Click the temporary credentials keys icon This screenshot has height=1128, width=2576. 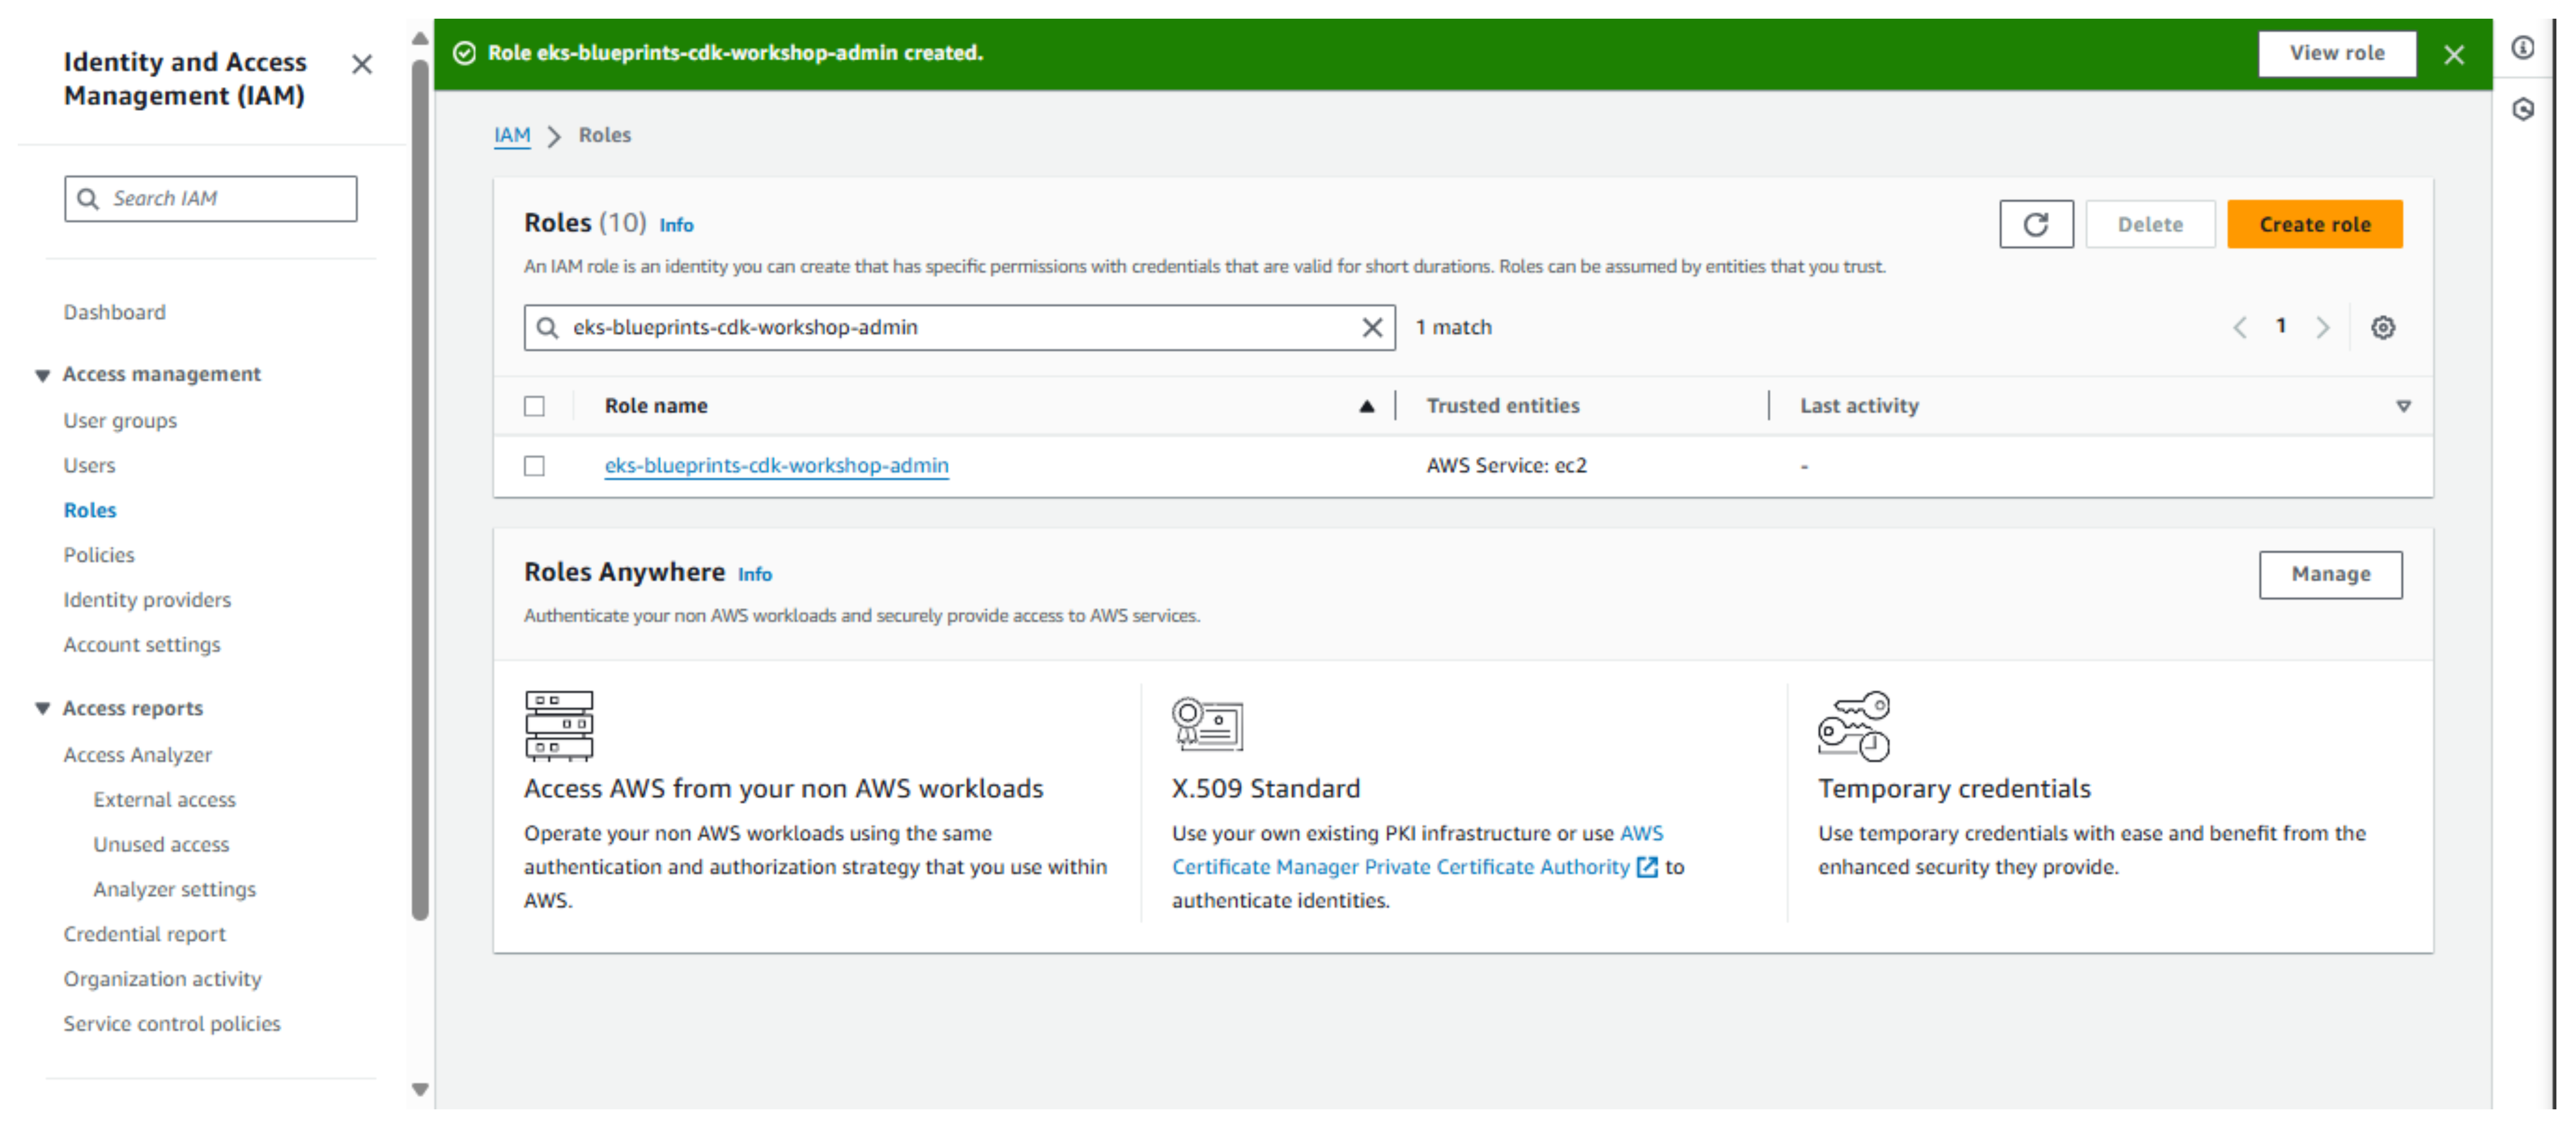(x=1854, y=726)
